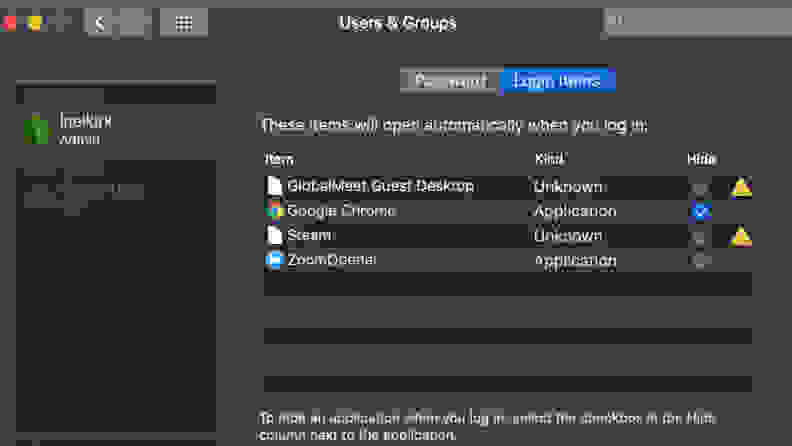Select the Login Items tab
792x446 pixels.
[x=557, y=81]
